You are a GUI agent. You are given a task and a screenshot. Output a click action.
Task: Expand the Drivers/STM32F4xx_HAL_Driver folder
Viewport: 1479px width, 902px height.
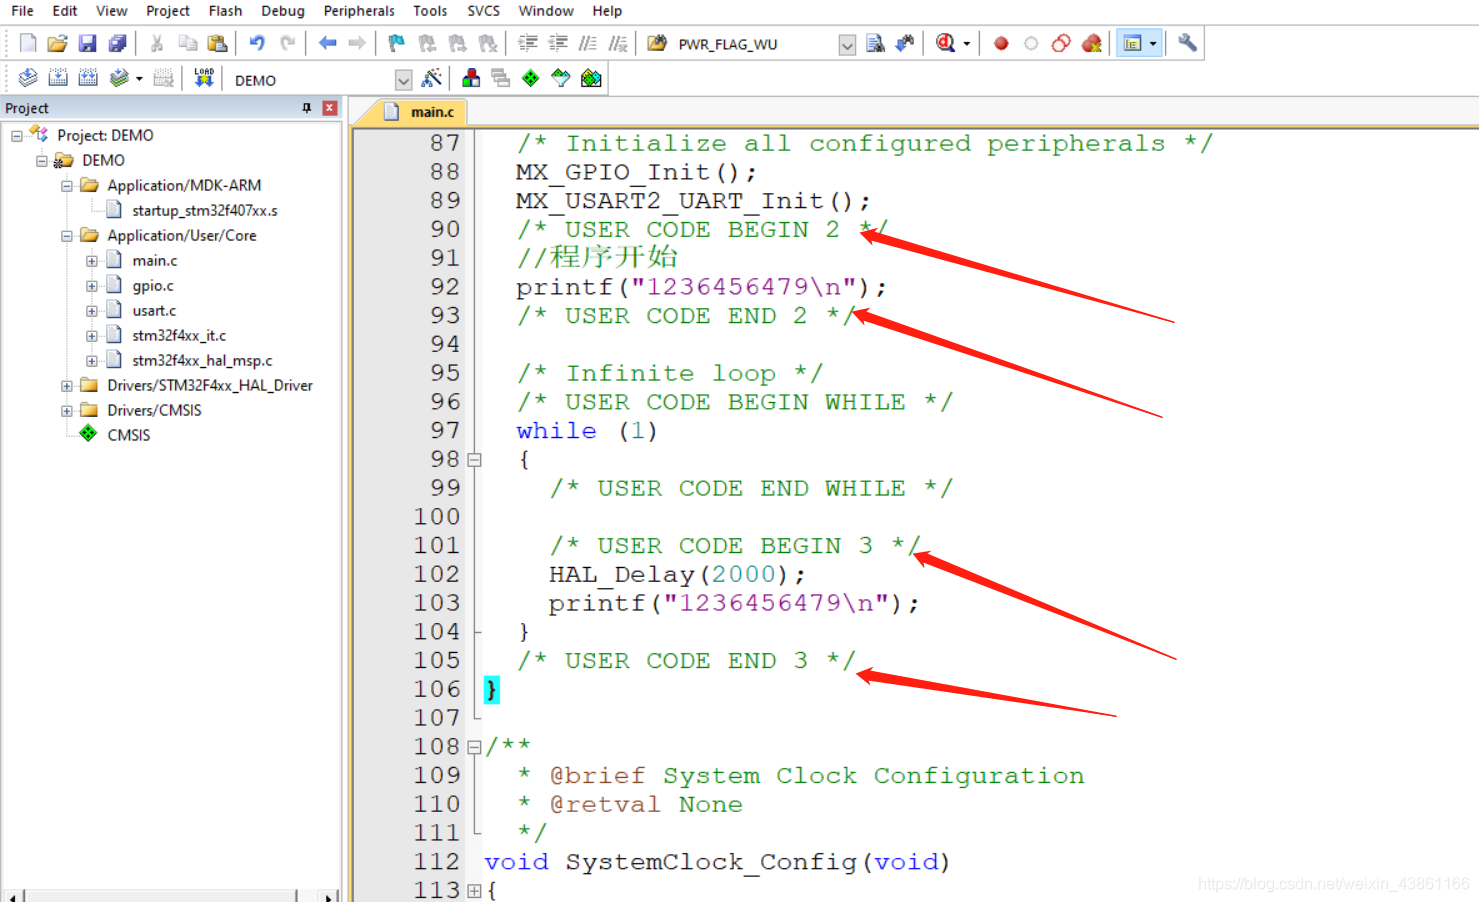click(66, 385)
